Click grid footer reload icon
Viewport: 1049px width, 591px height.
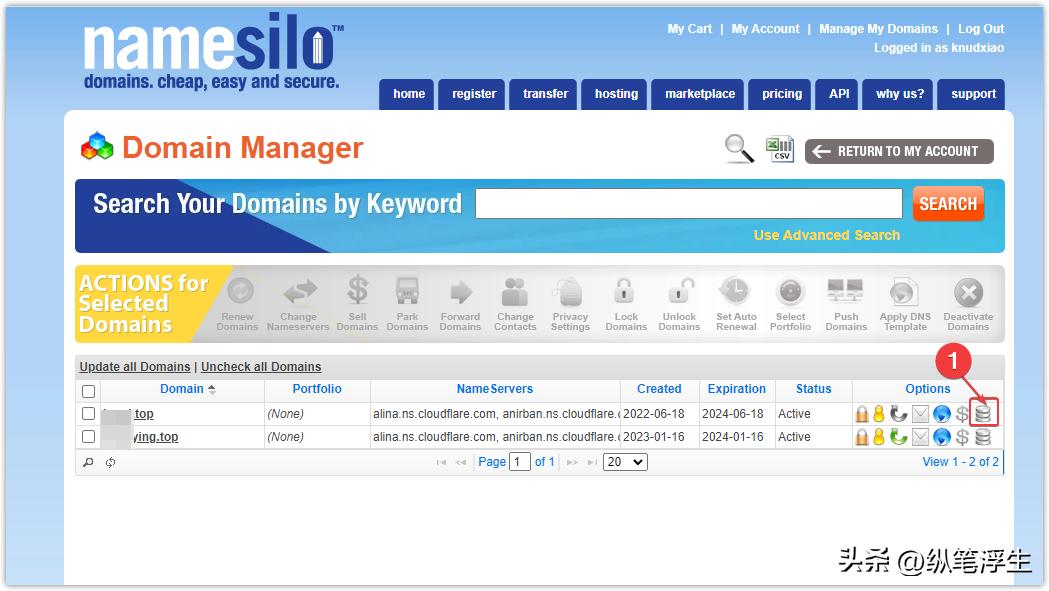tap(110, 462)
